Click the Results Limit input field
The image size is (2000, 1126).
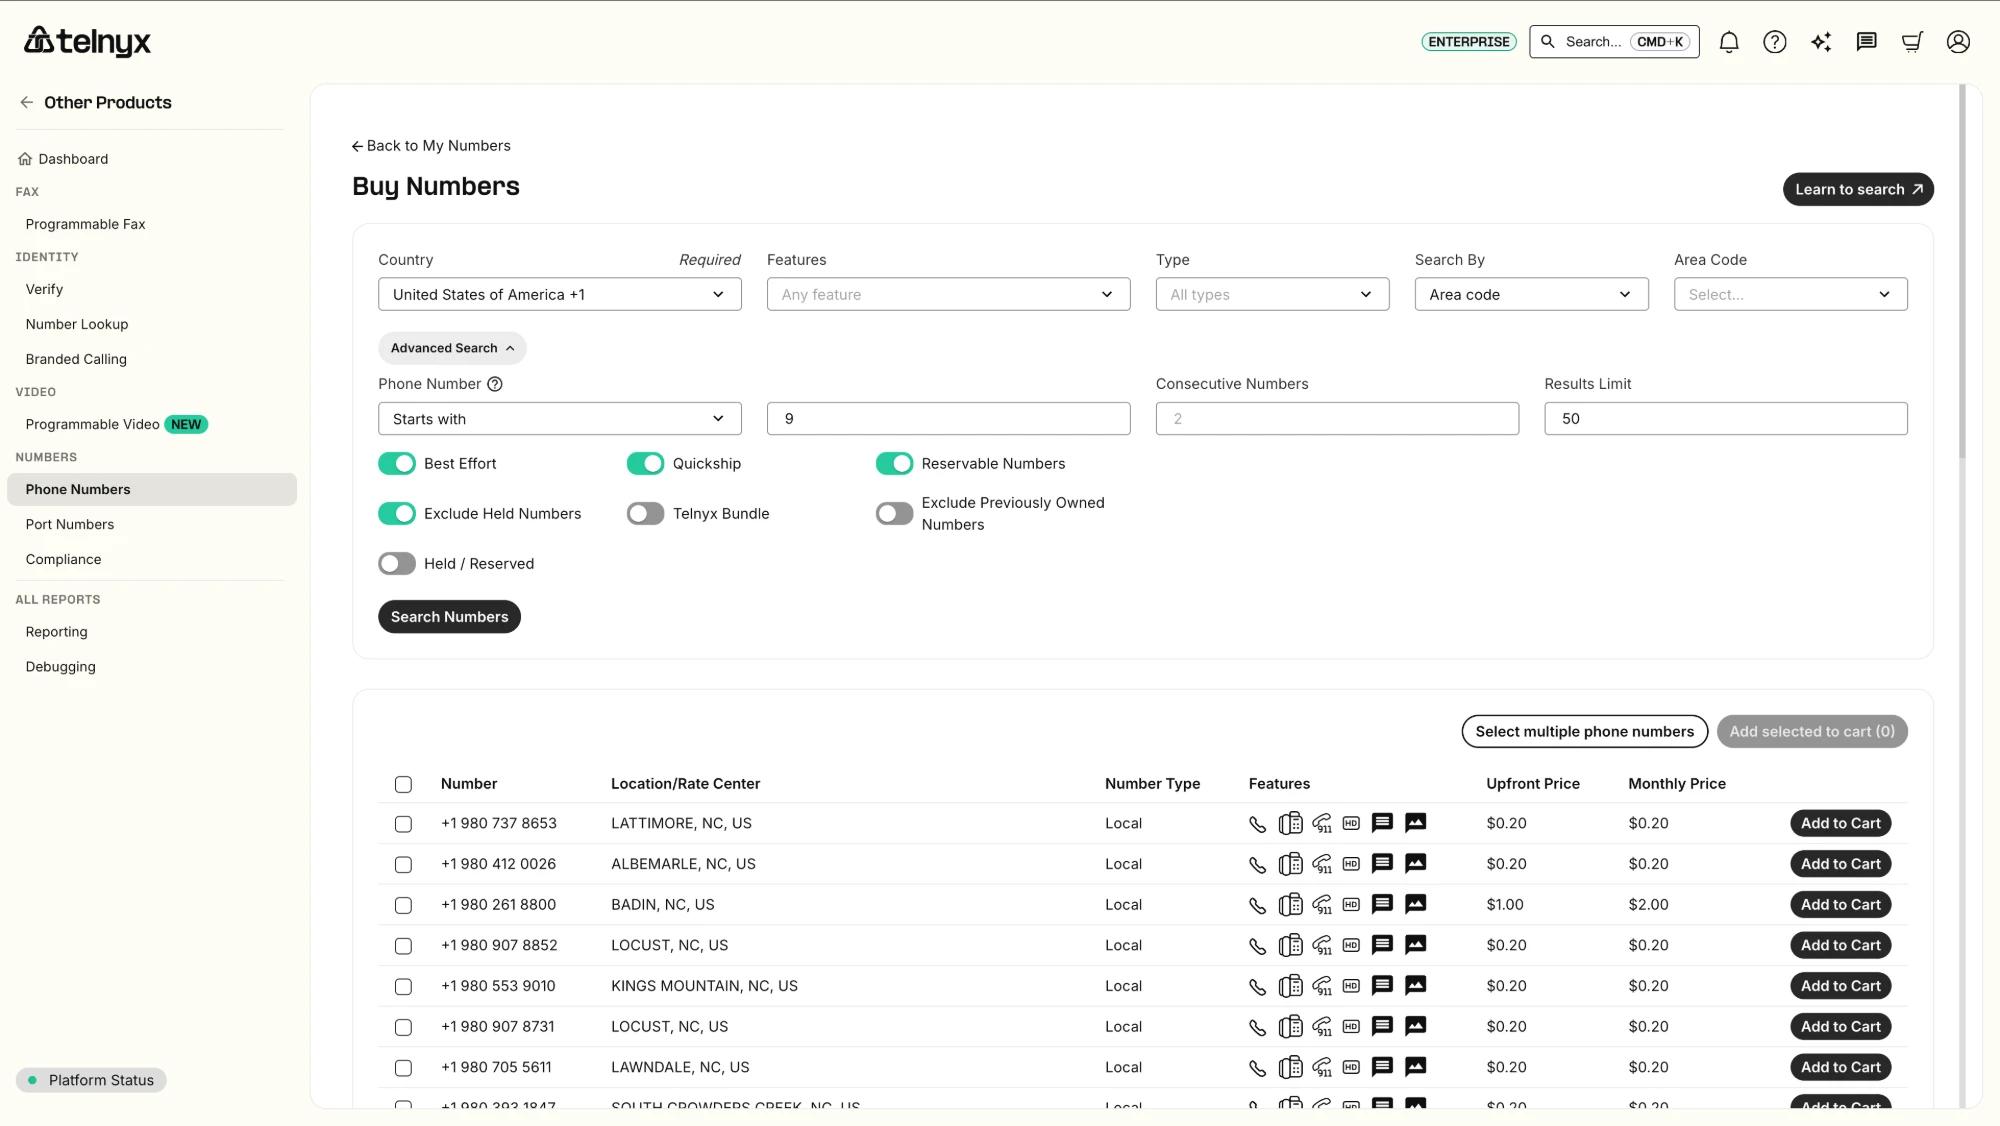coord(1725,419)
